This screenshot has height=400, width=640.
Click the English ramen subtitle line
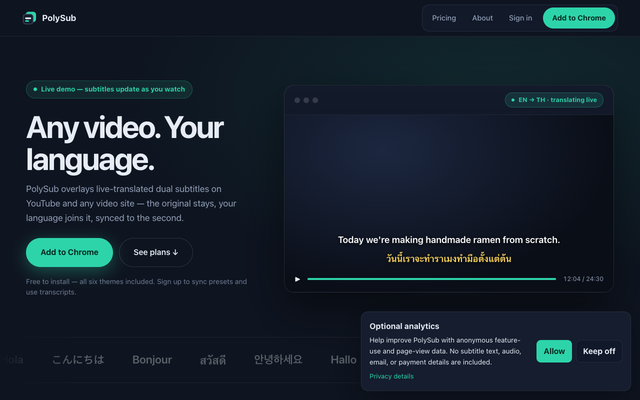449,240
